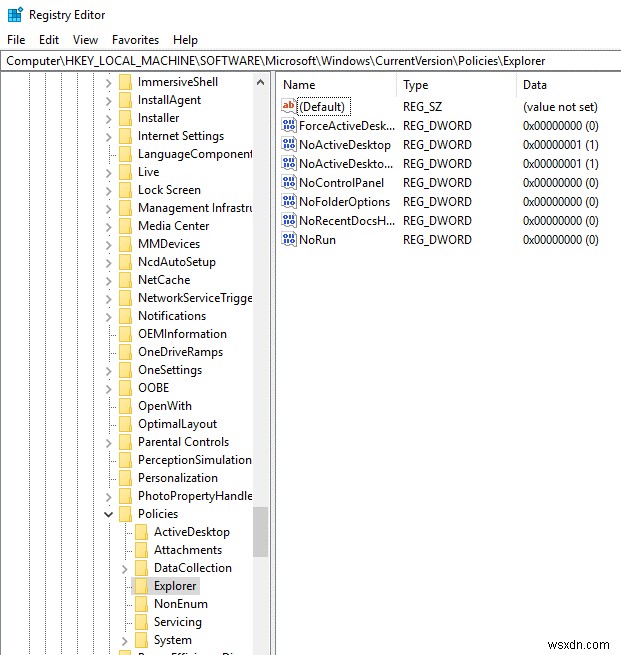Select the NetworkServiceTrigge key
The height and width of the screenshot is (655, 621).
point(195,297)
